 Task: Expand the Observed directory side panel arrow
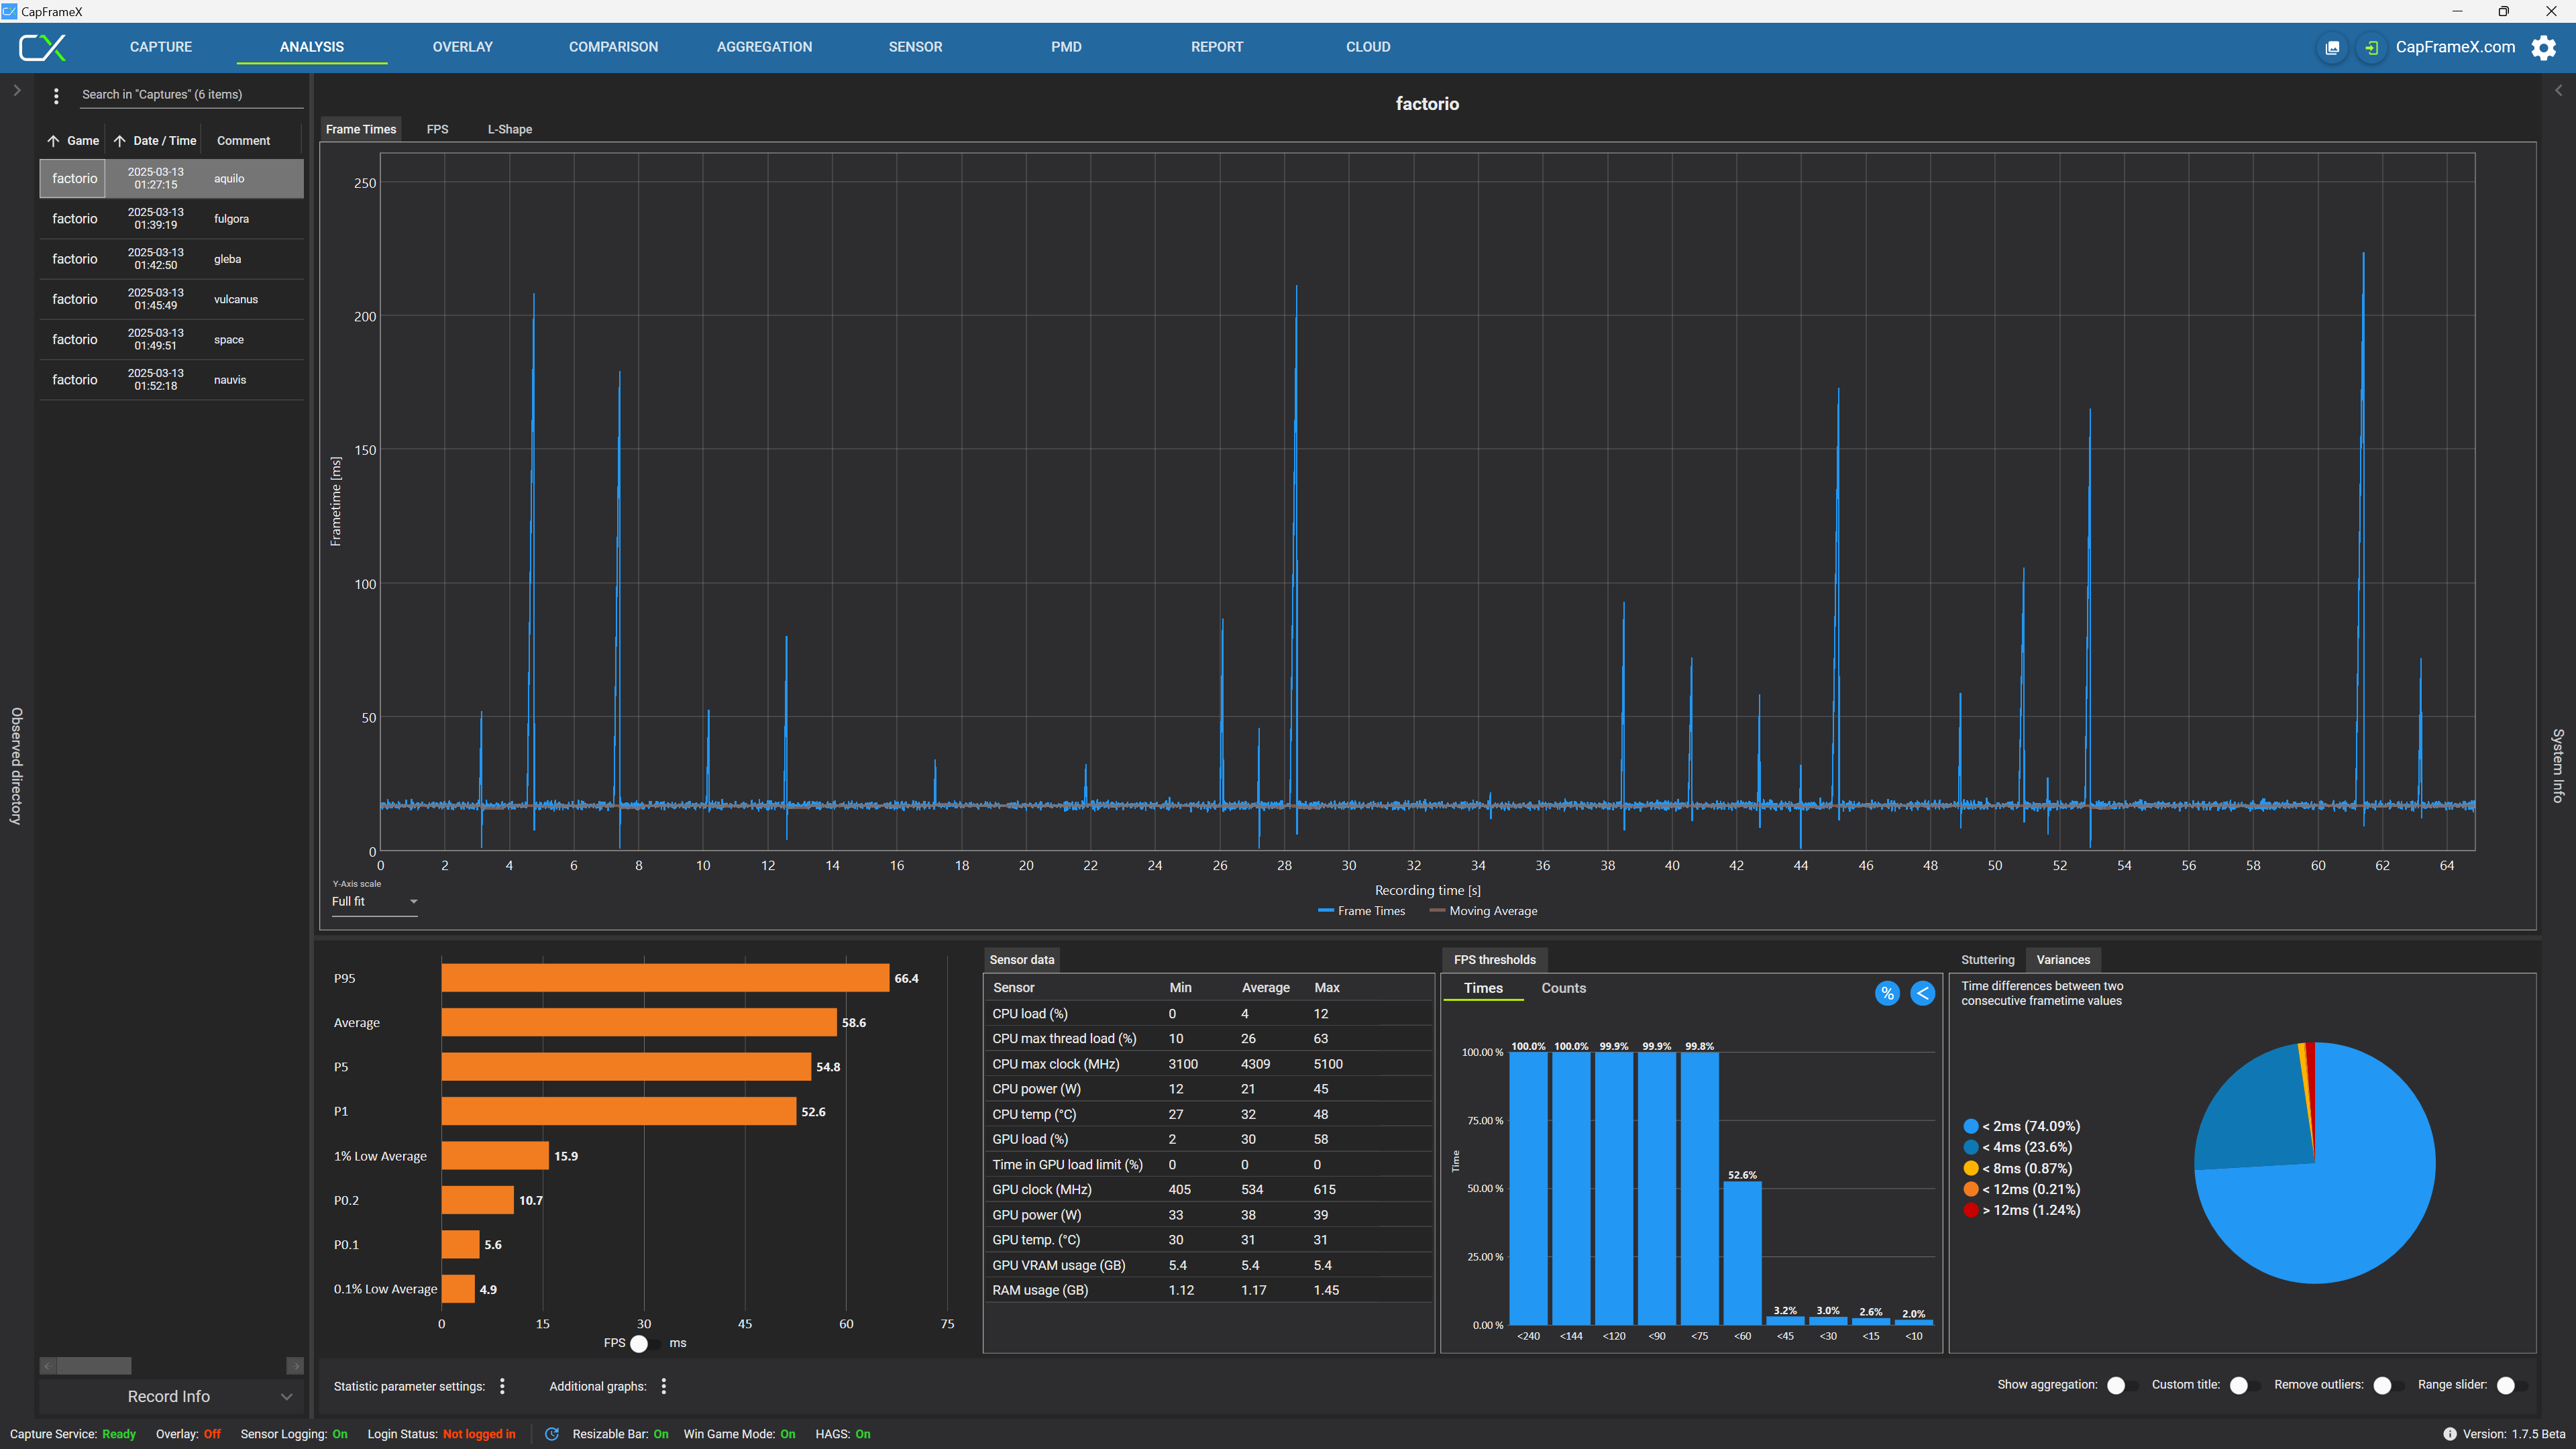(x=17, y=90)
